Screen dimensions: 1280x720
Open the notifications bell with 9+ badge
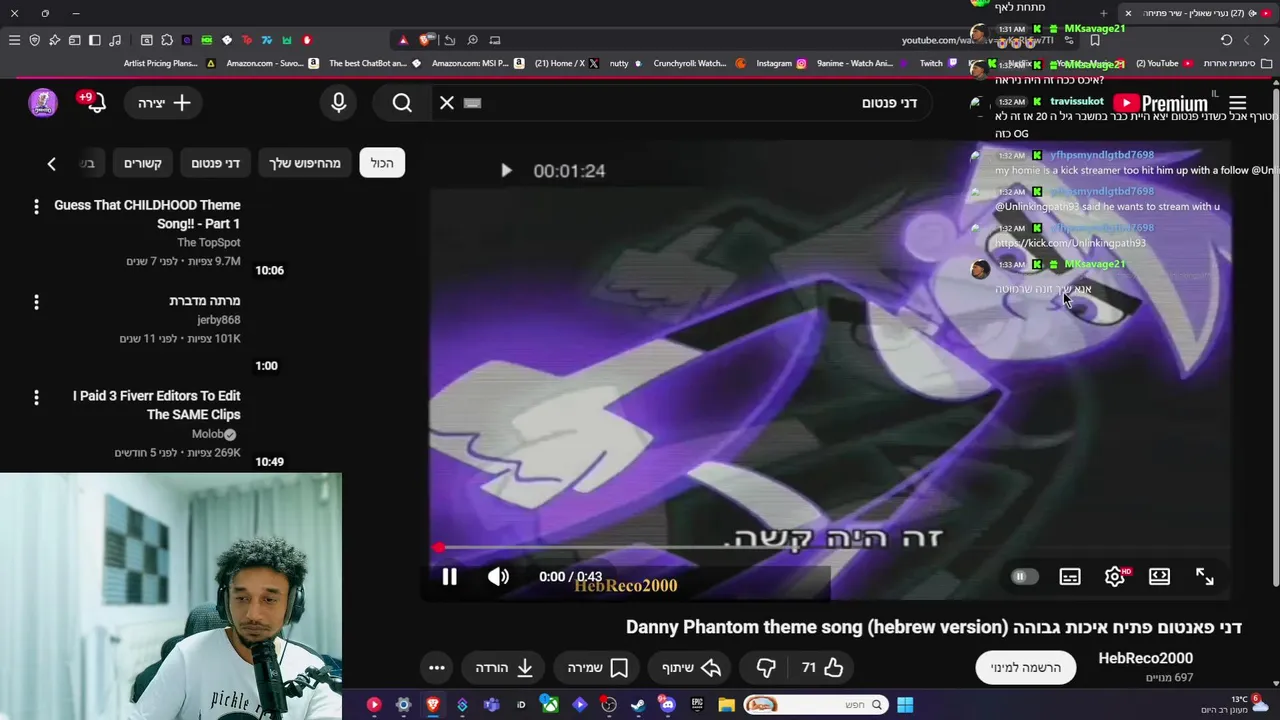tap(95, 102)
